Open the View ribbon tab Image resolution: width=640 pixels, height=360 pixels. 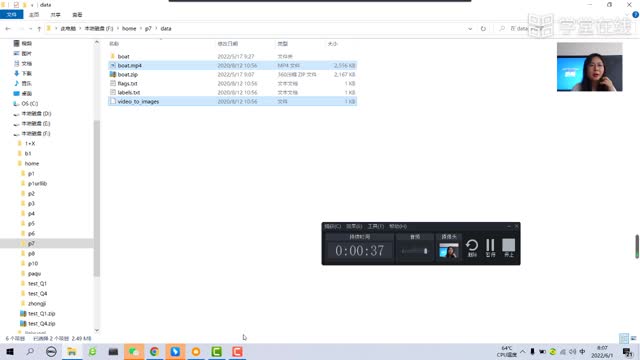(x=77, y=15)
